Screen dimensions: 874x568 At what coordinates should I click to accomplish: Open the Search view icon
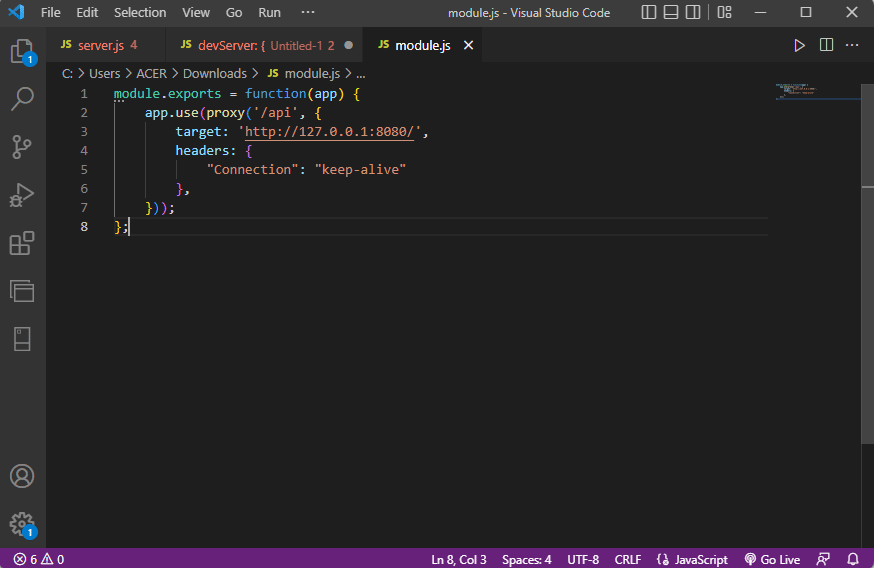point(22,99)
